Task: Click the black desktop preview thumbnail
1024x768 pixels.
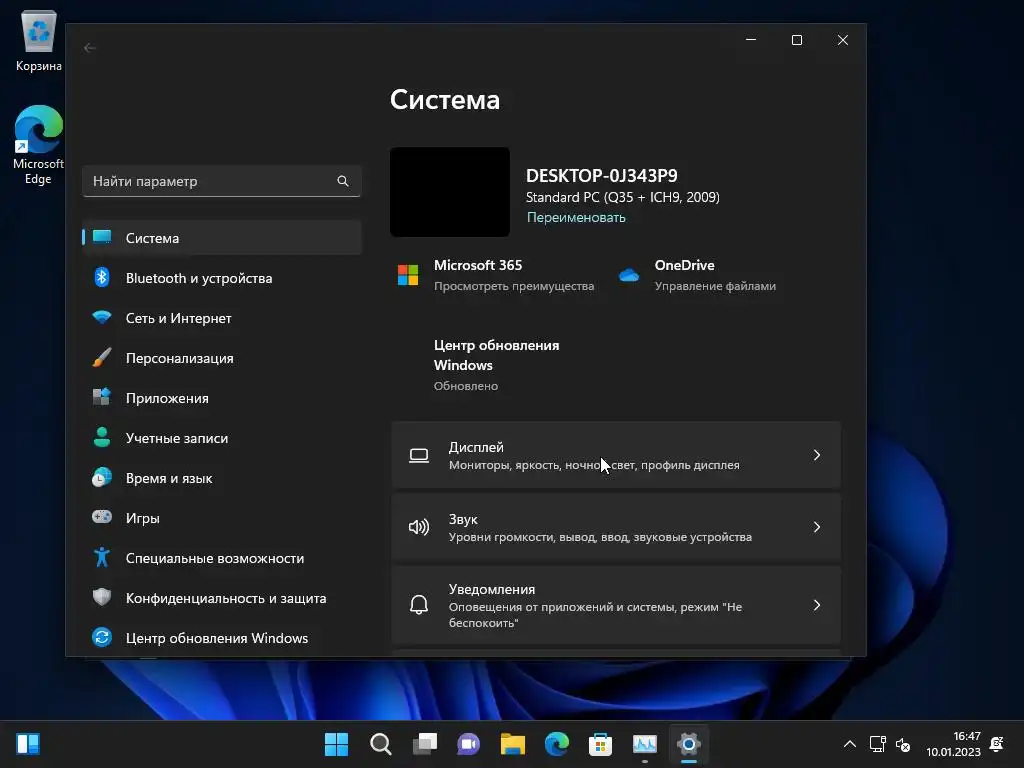Action: [450, 192]
